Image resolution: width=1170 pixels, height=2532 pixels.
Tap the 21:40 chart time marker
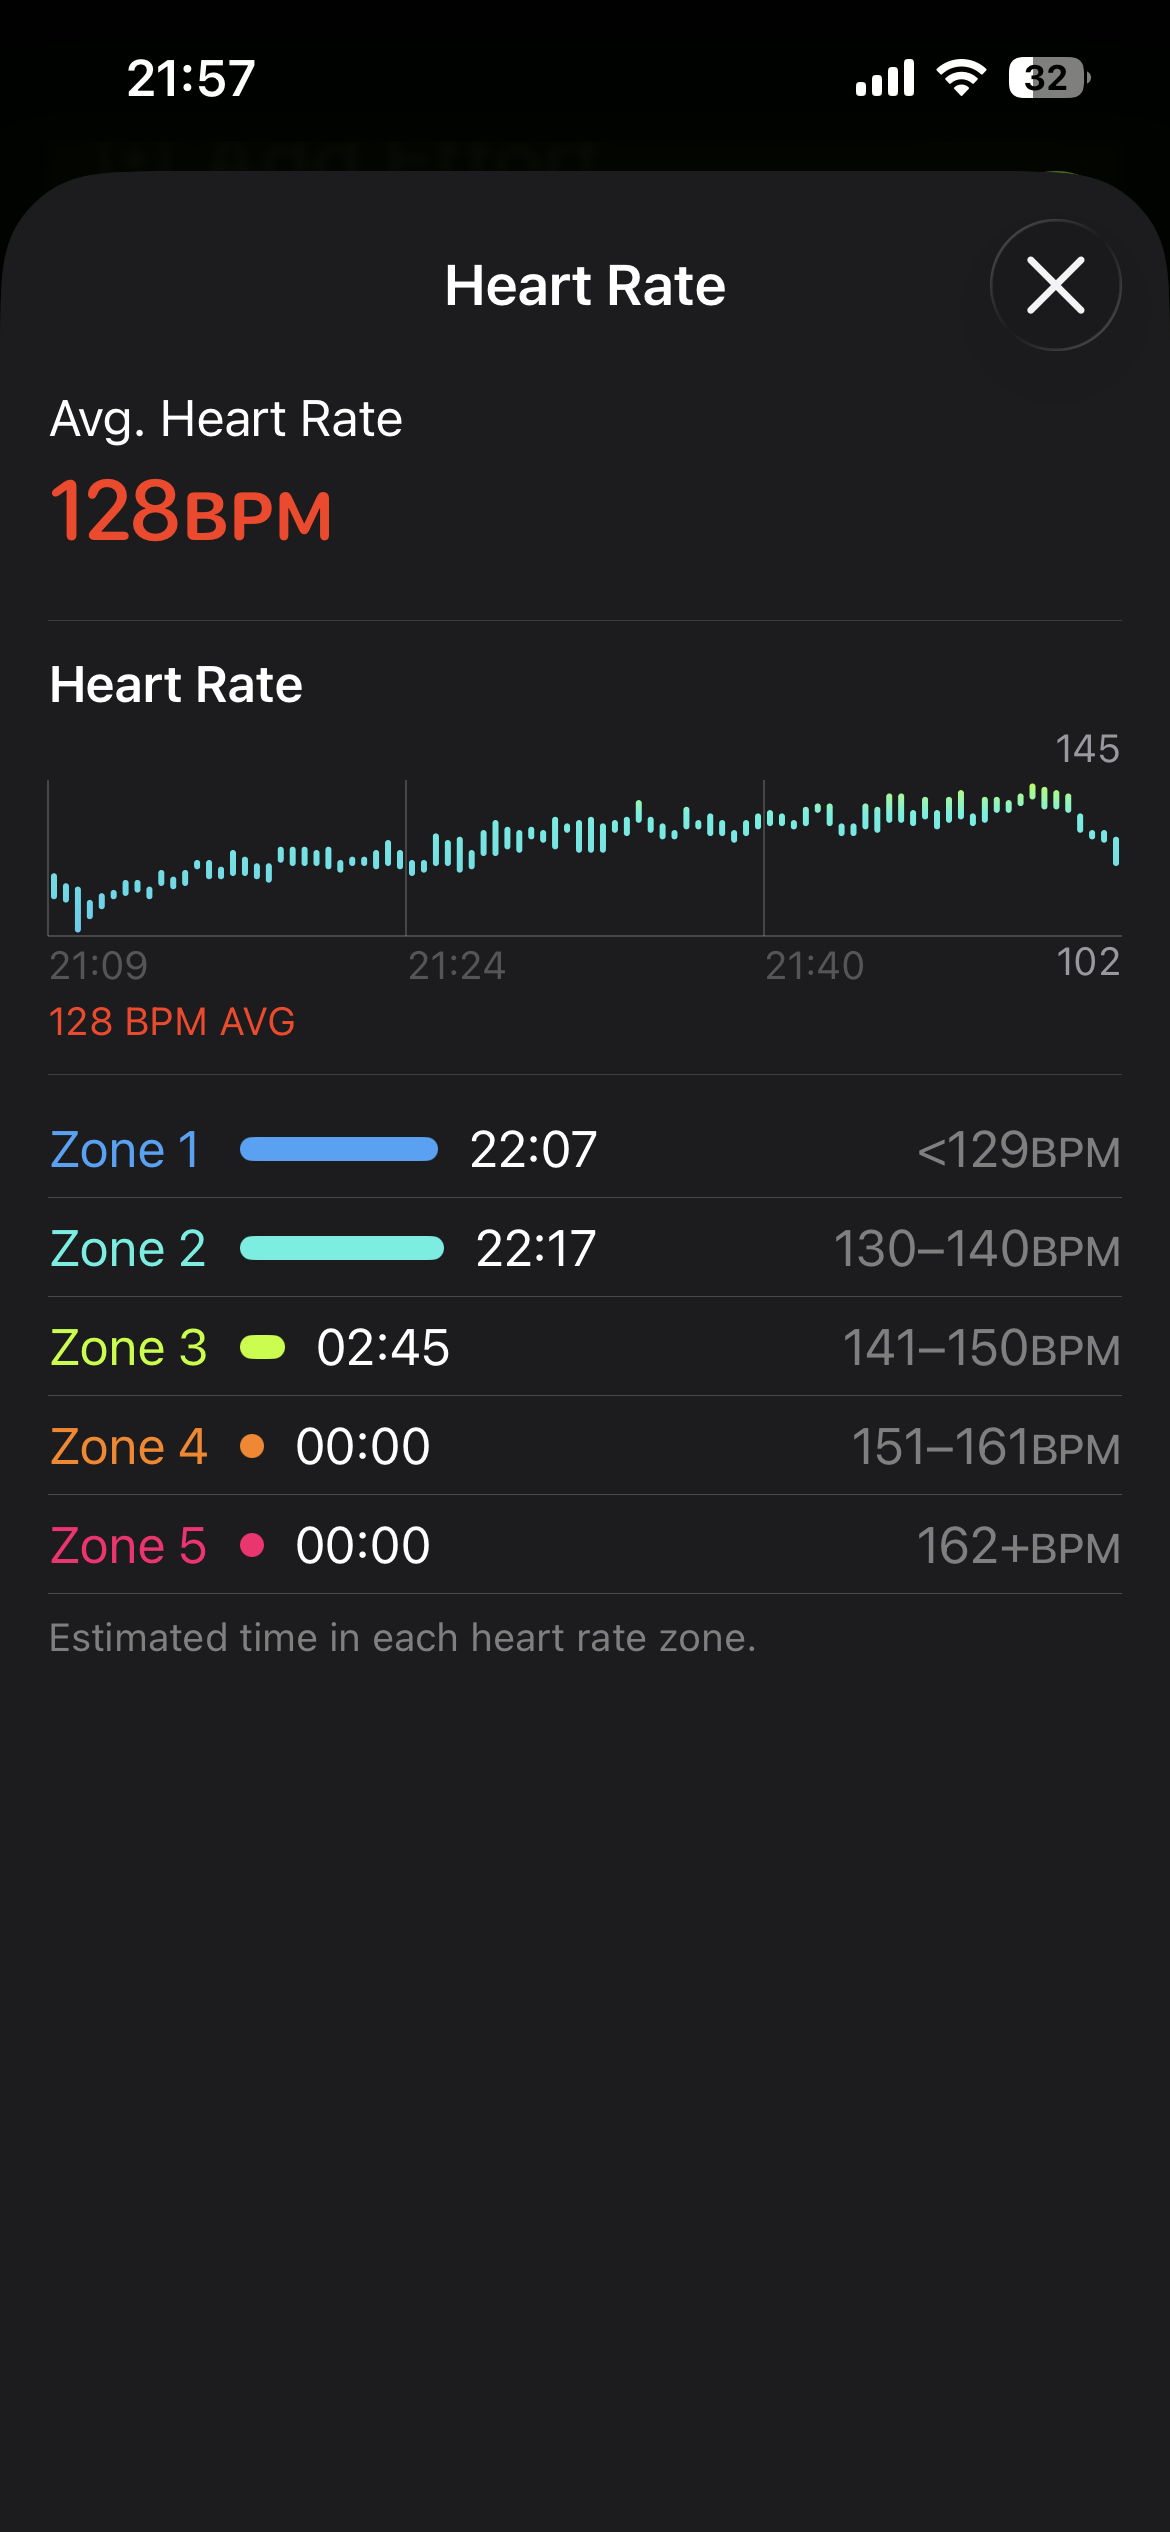click(814, 966)
